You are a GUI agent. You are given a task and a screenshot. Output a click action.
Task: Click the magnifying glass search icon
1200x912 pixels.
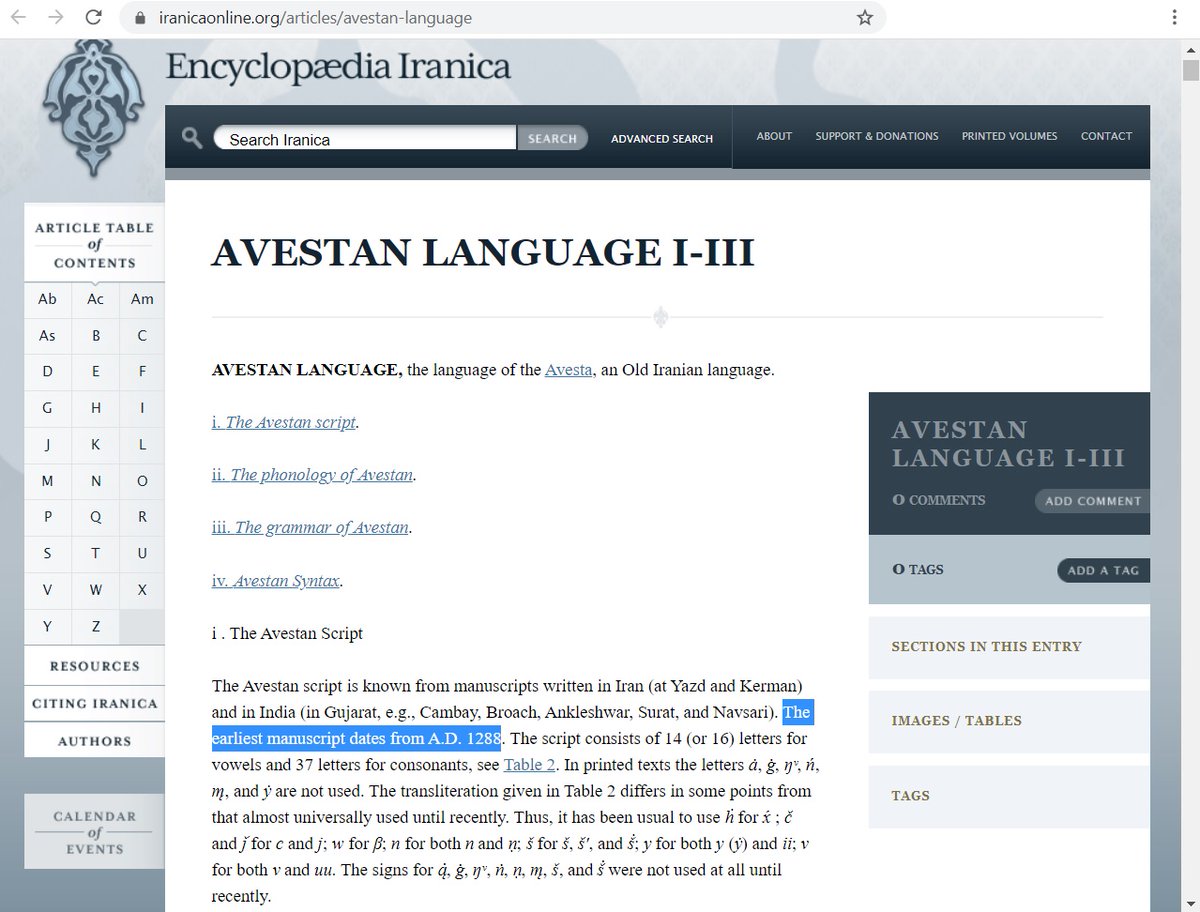pyautogui.click(x=192, y=138)
